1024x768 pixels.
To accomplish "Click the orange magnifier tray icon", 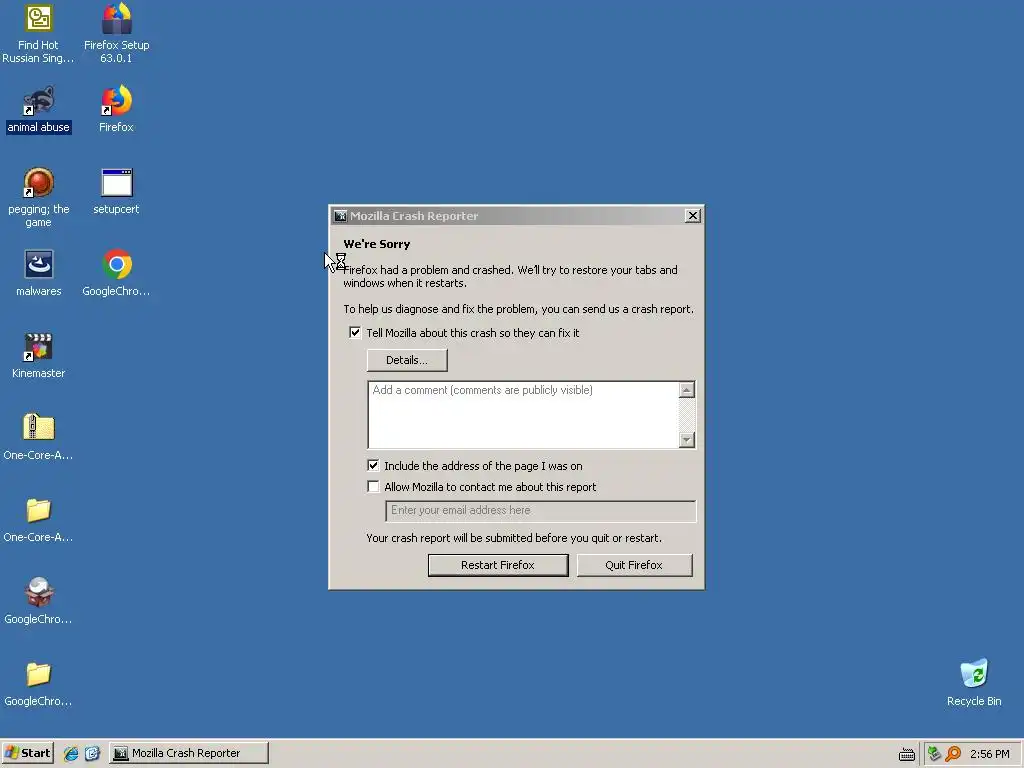I will pyautogui.click(x=953, y=754).
